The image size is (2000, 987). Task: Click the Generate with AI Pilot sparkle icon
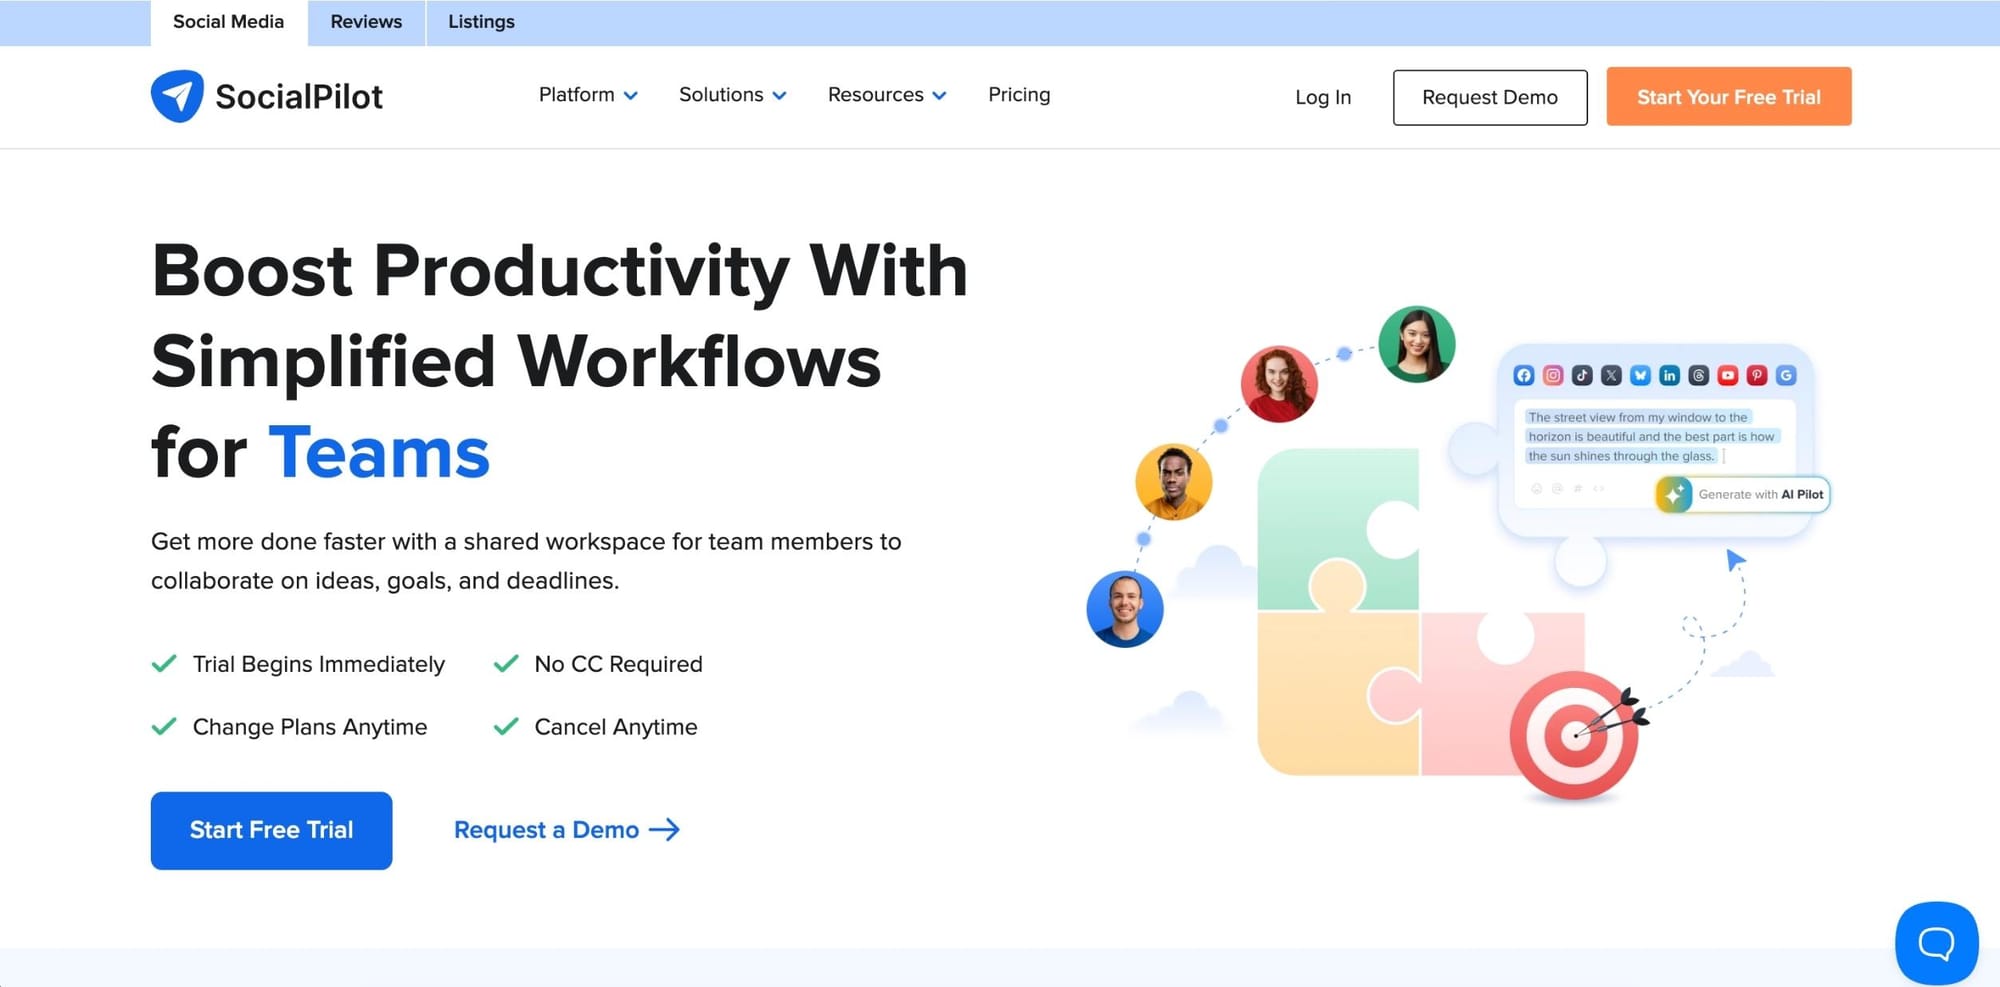(x=1673, y=494)
